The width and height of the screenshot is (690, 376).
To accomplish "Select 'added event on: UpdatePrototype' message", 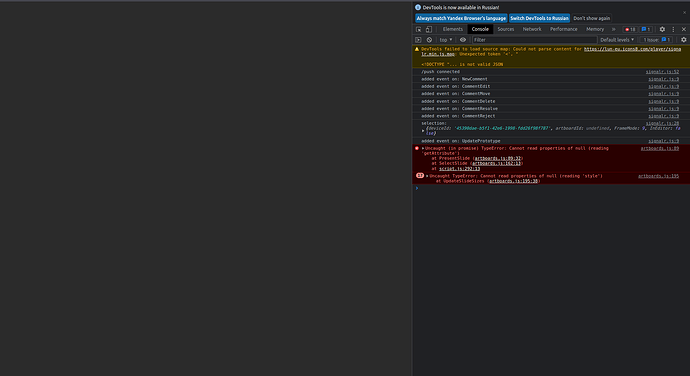I will click(x=461, y=141).
